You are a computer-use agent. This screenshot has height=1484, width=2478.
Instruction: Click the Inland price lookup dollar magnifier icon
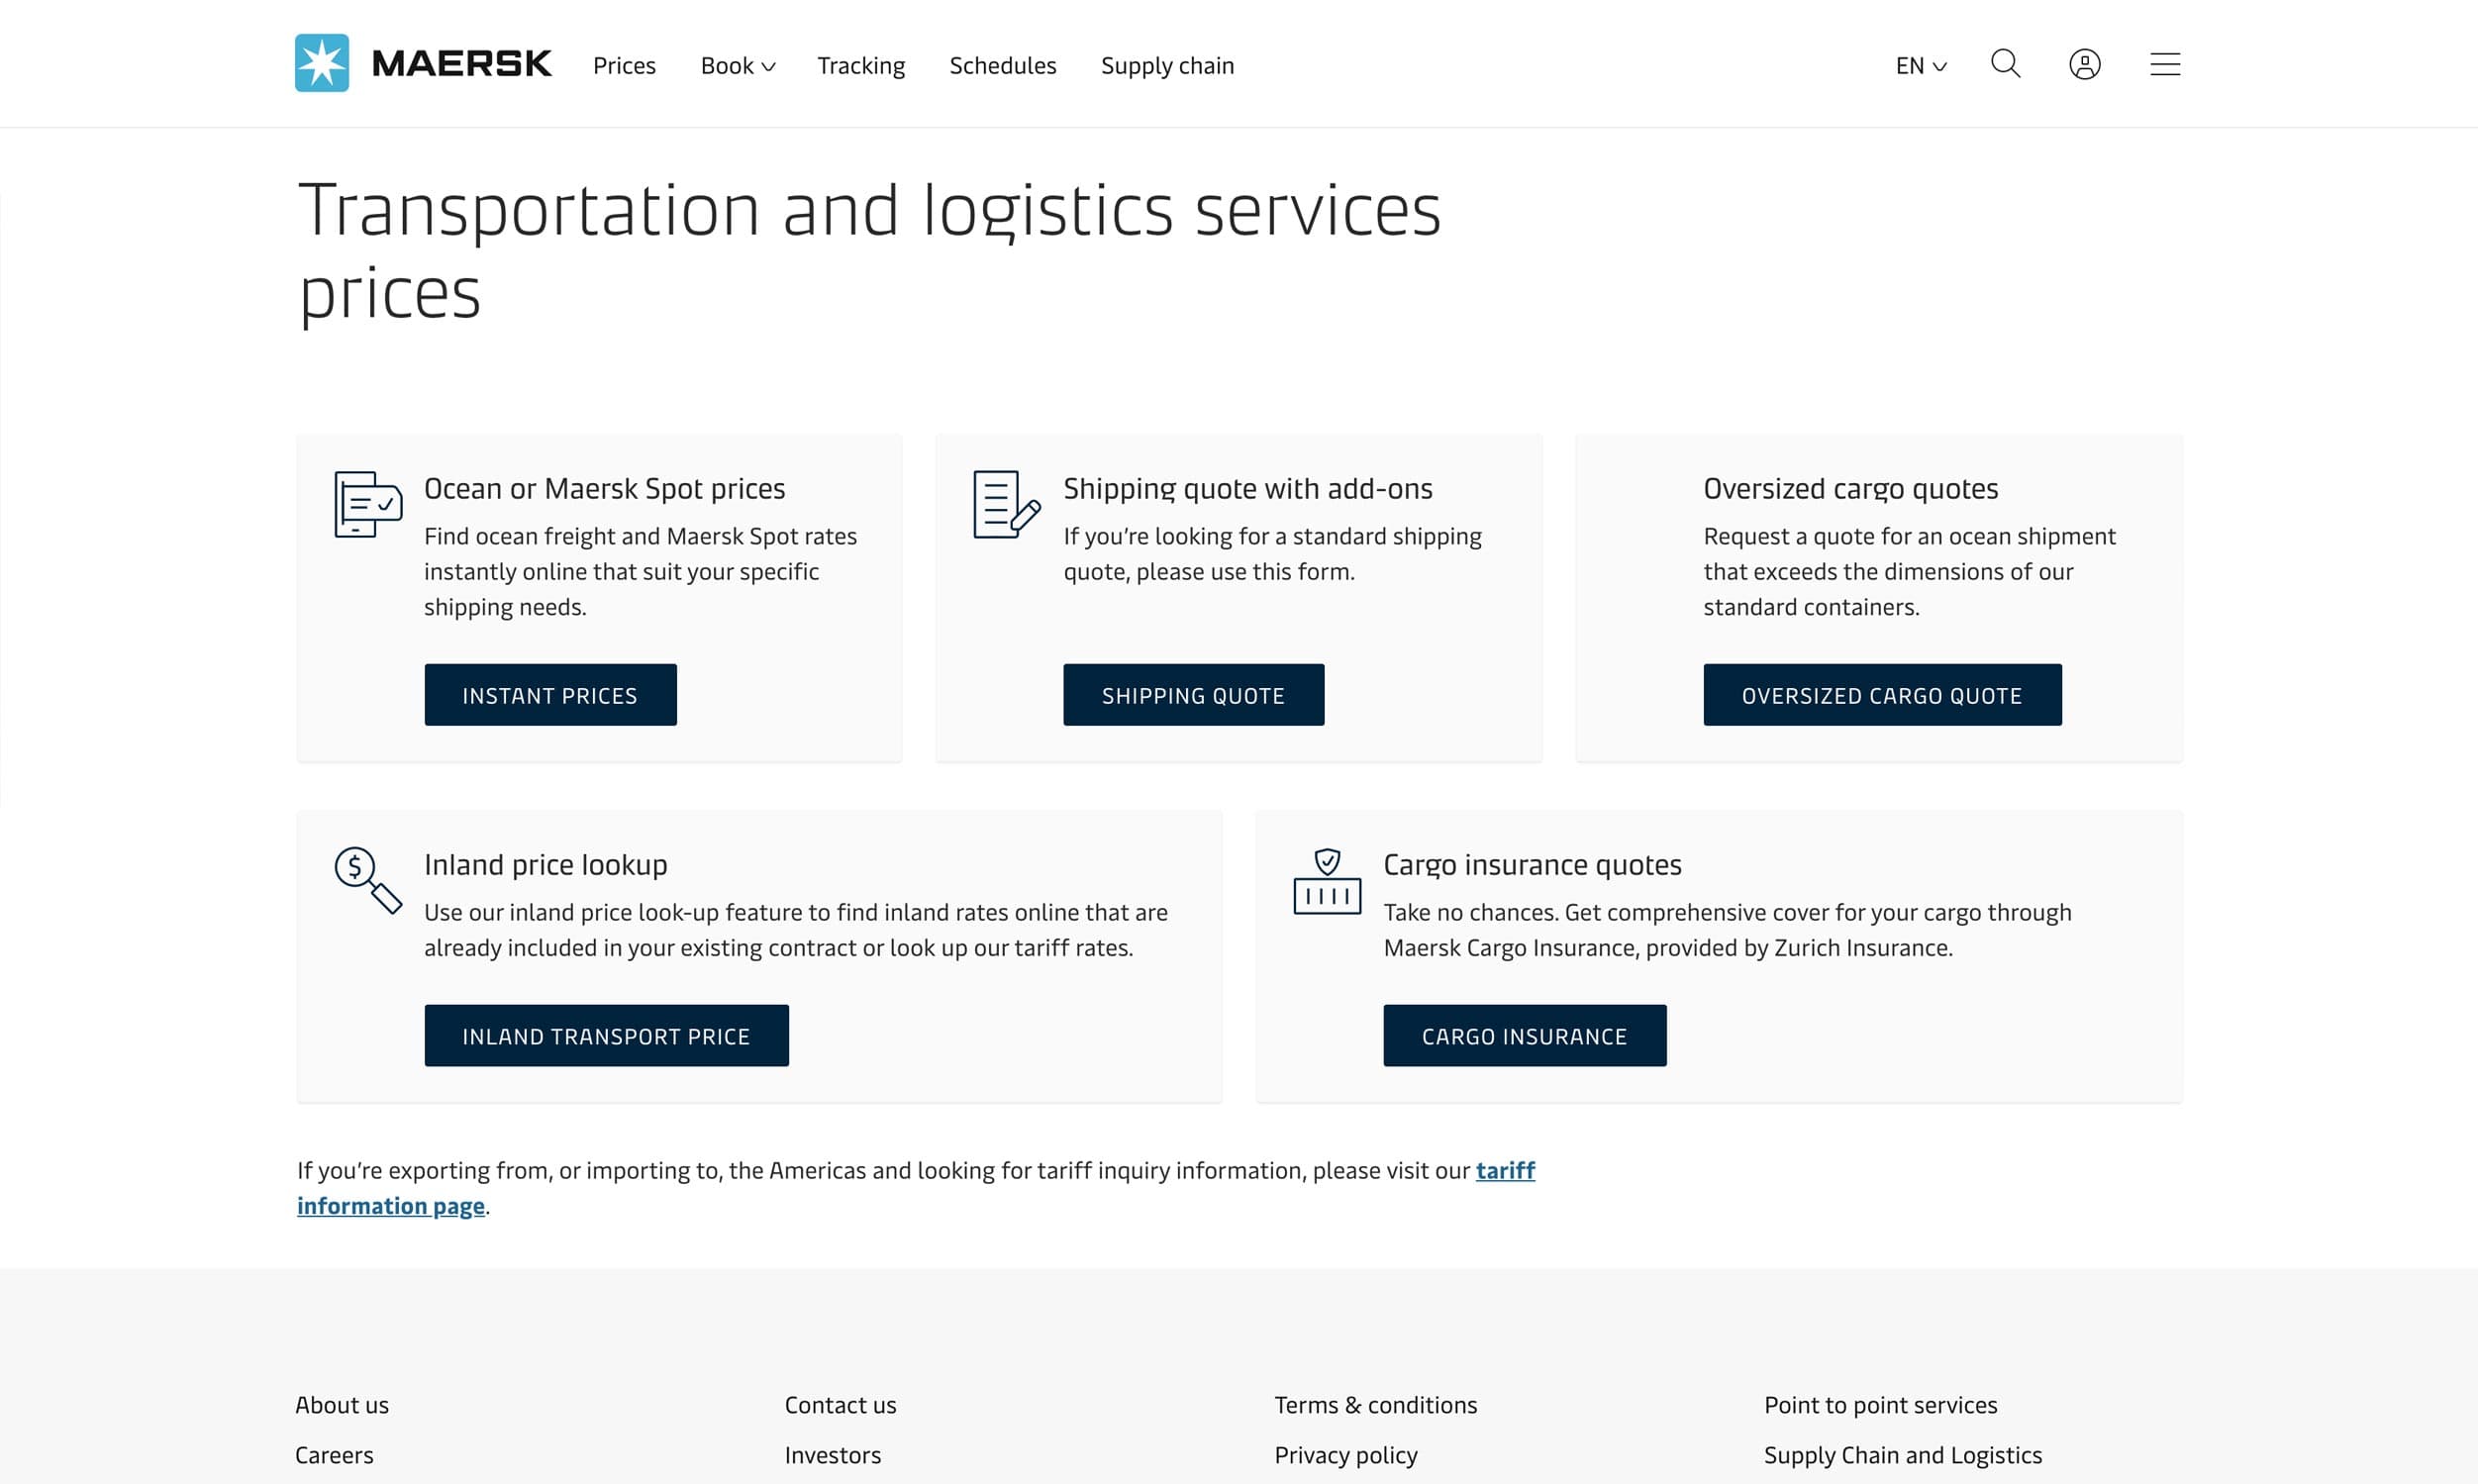pos(367,880)
